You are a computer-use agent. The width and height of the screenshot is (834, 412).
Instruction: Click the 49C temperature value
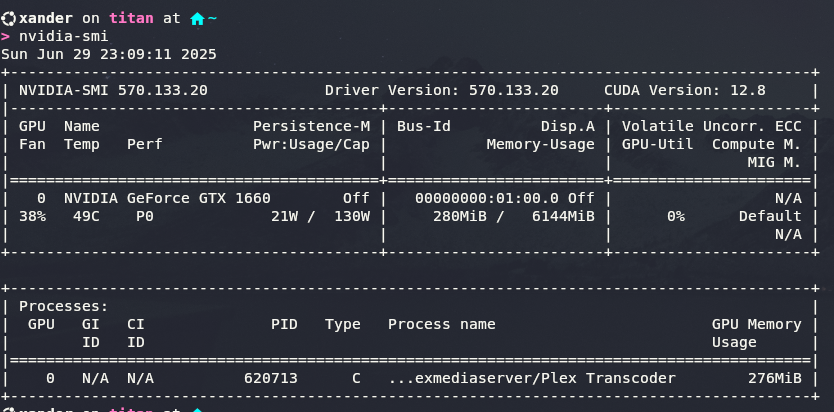86,217
